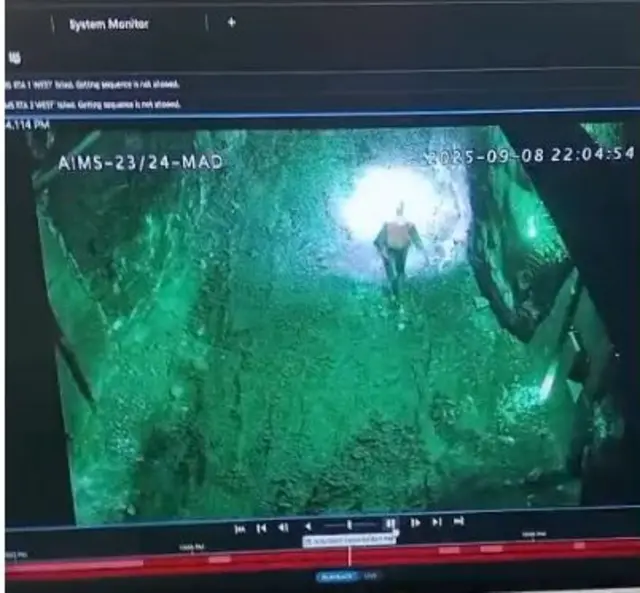The height and width of the screenshot is (593, 640).
Task: Pause the video playback
Action: 390,523
